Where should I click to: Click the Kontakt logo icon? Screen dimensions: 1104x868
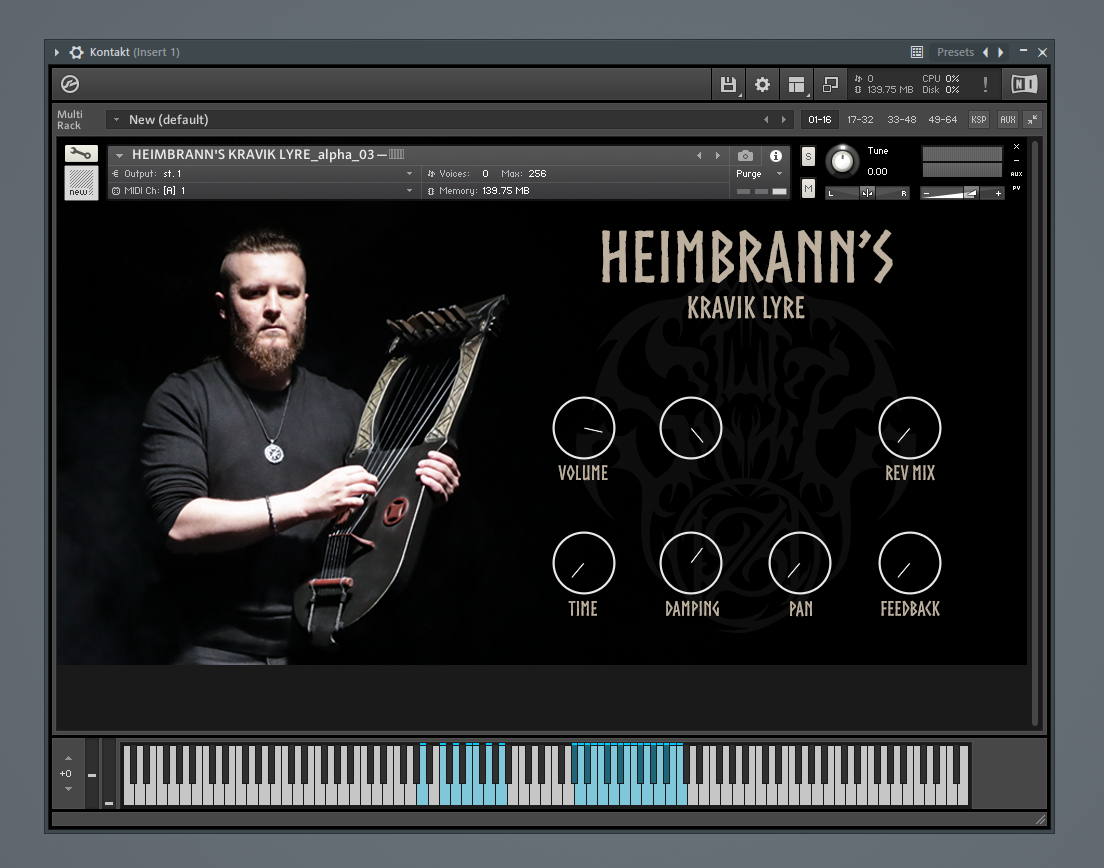[70, 84]
